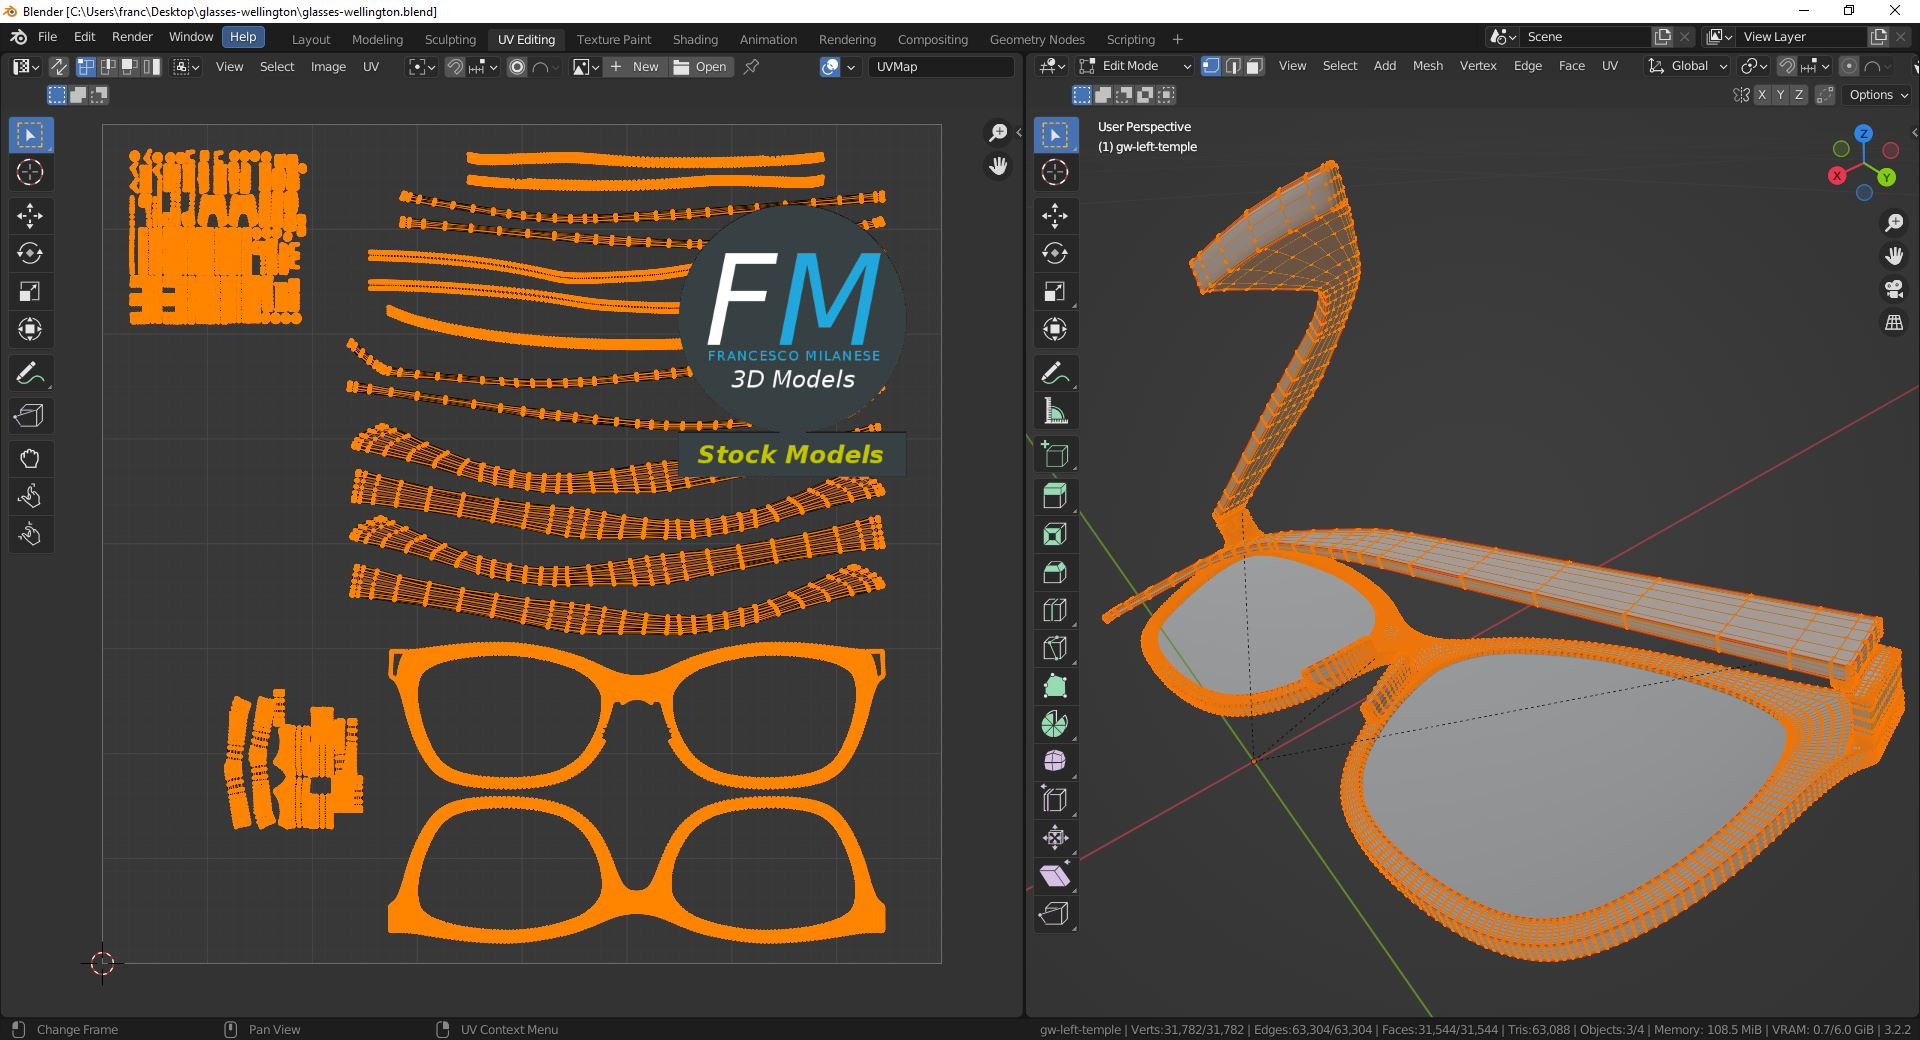The image size is (1920, 1040).
Task: Enable X axis mirror in viewport
Action: pos(1762,95)
